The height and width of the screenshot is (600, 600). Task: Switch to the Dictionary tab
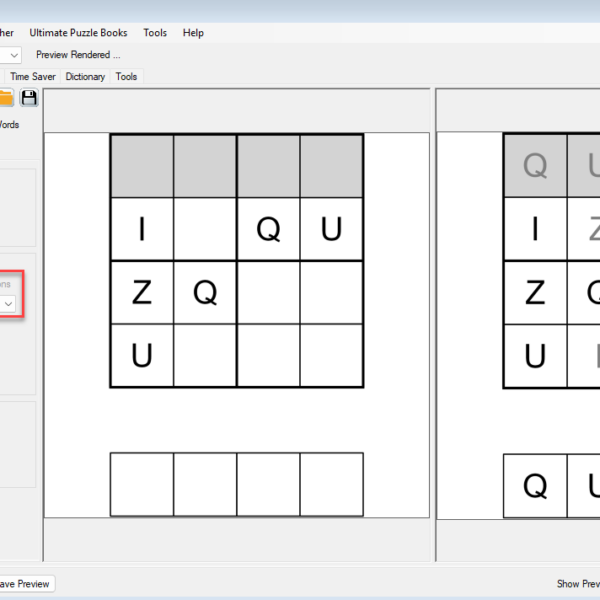point(85,77)
